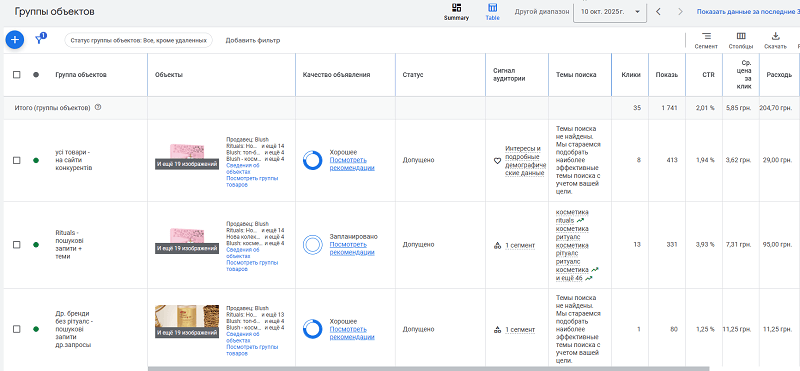Go to the next date period arrow

coord(680,11)
